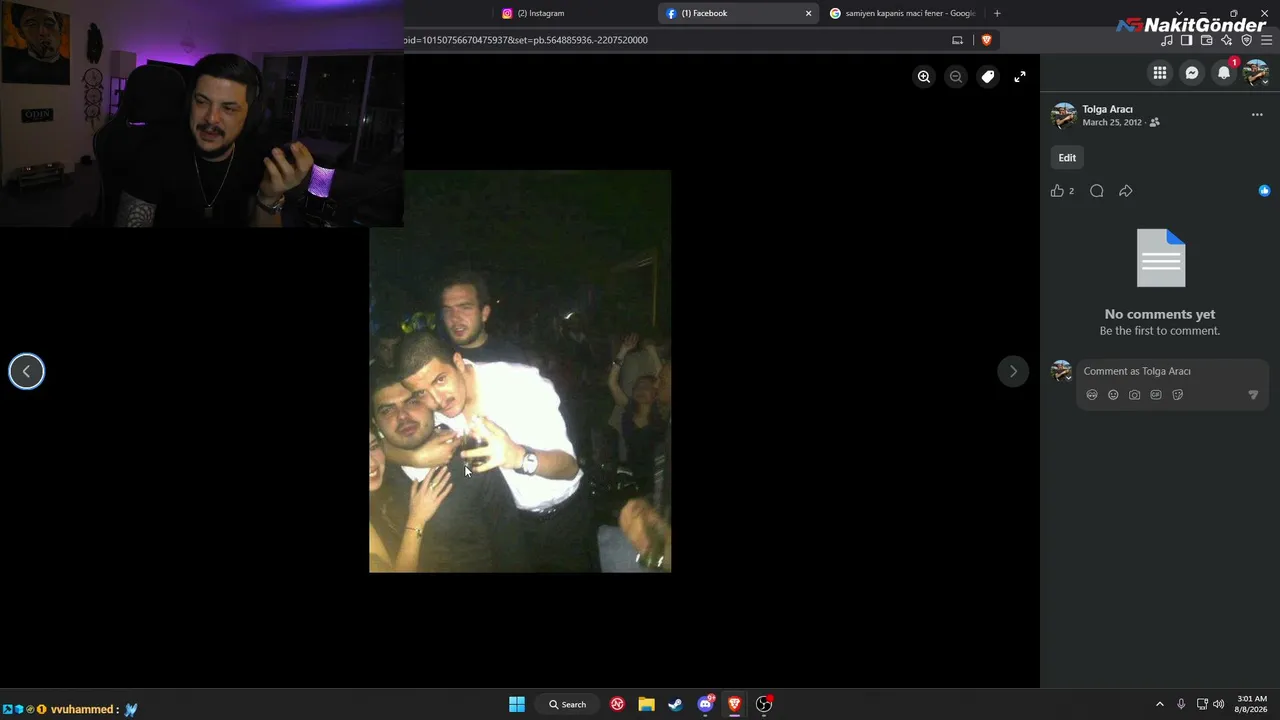Switch commenting identity via avatar dropdown
1280x720 pixels.
click(x=1062, y=371)
